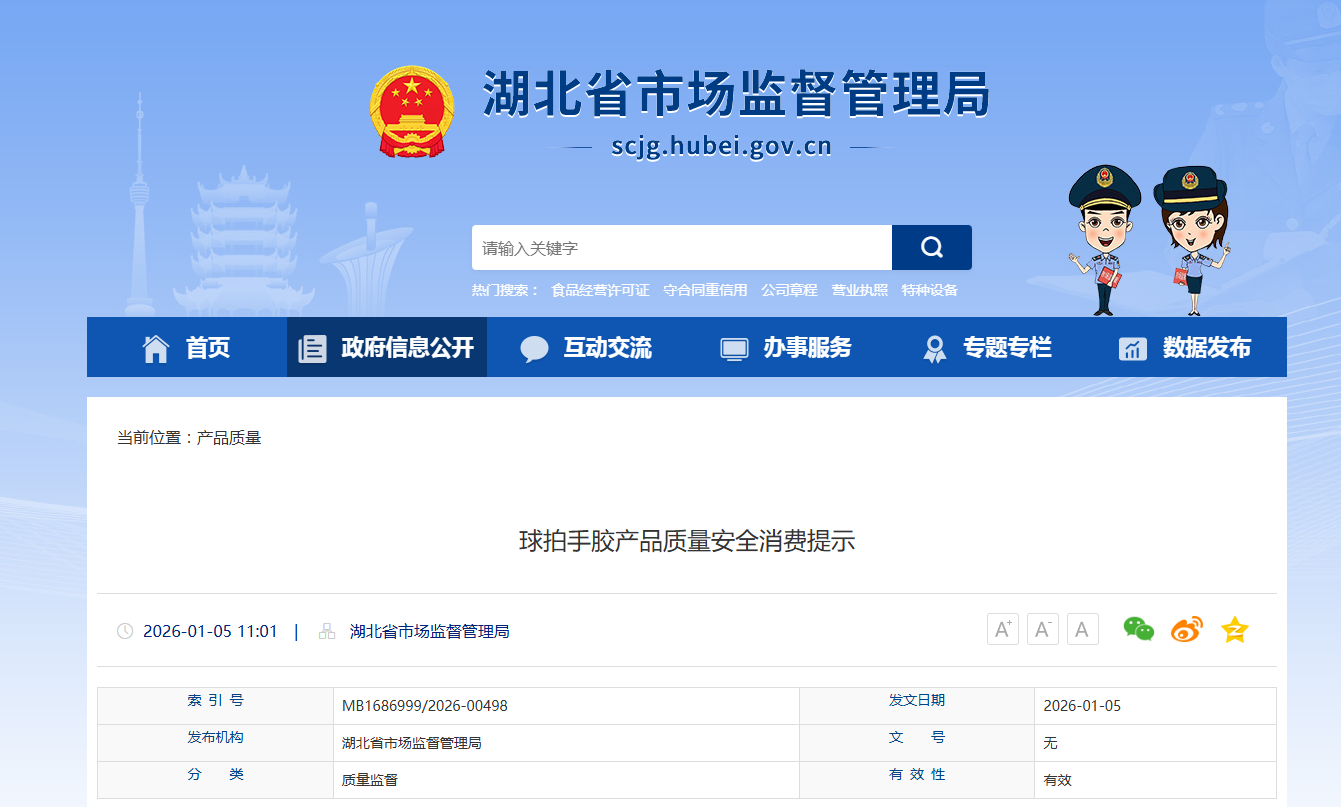Click hot search link 特种设备
This screenshot has width=1341, height=807.
point(929,290)
